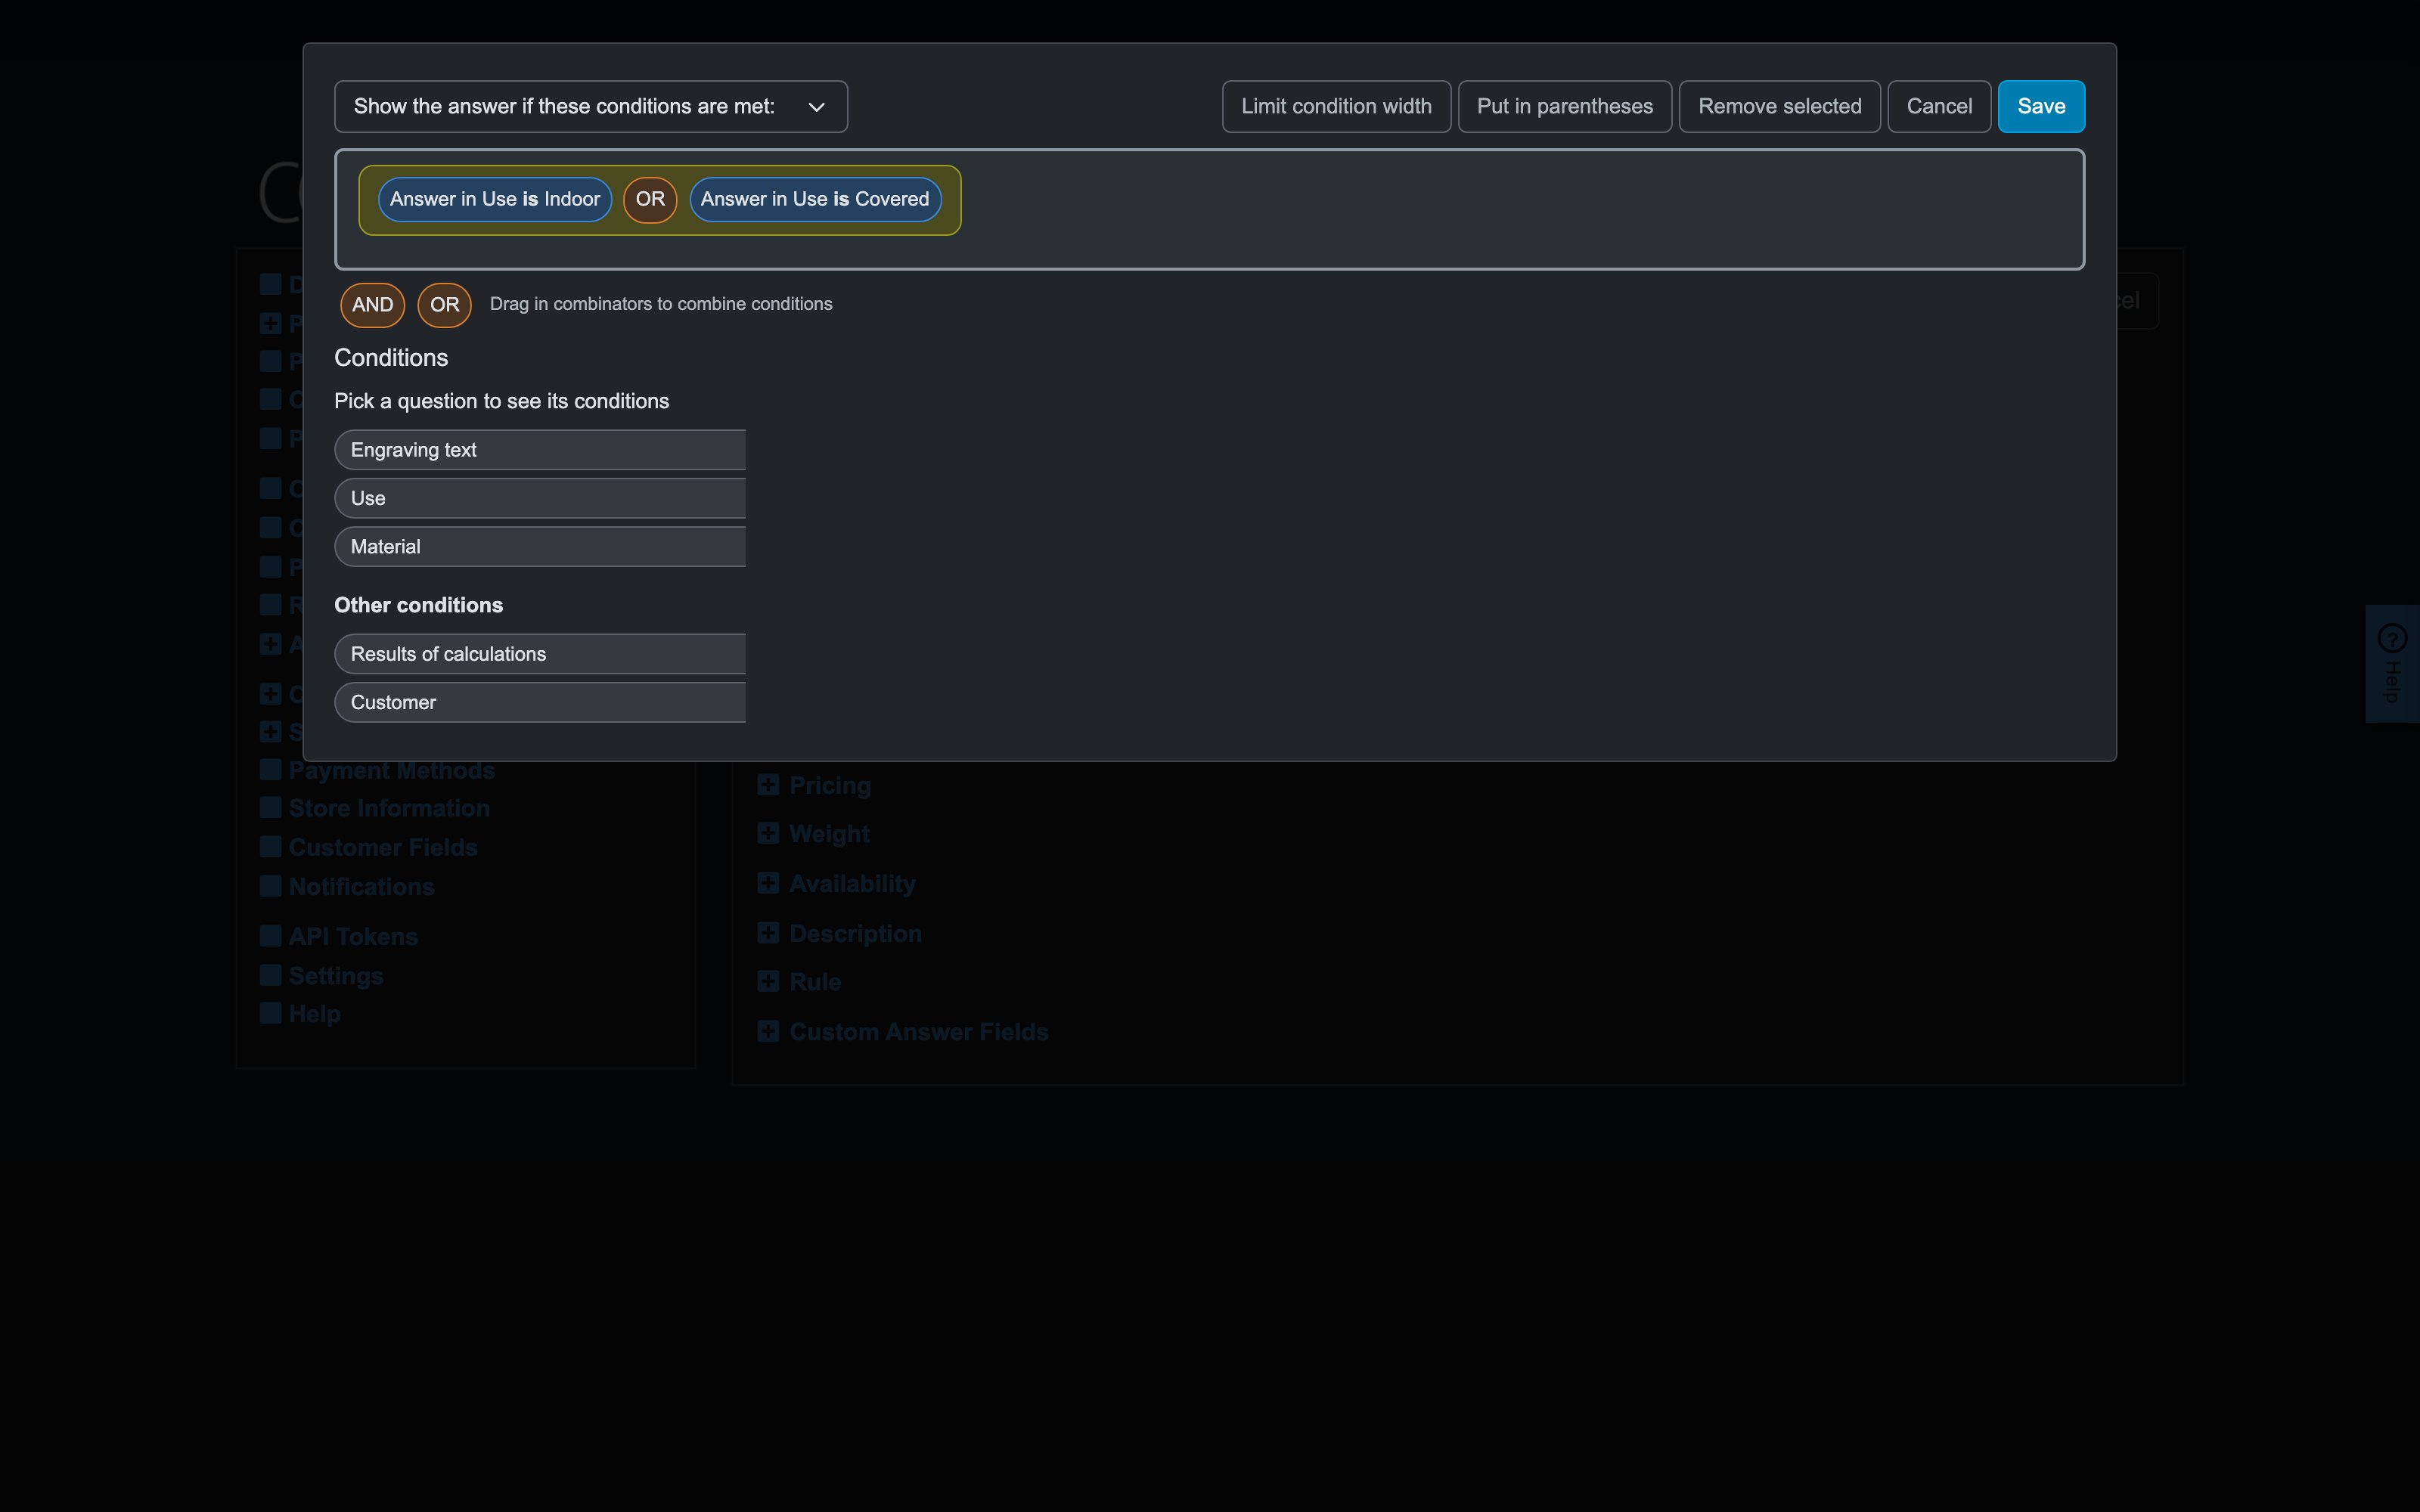Open the 'Show the answer if' conditions dropdown
Image resolution: width=2420 pixels, height=1512 pixels.
(590, 106)
